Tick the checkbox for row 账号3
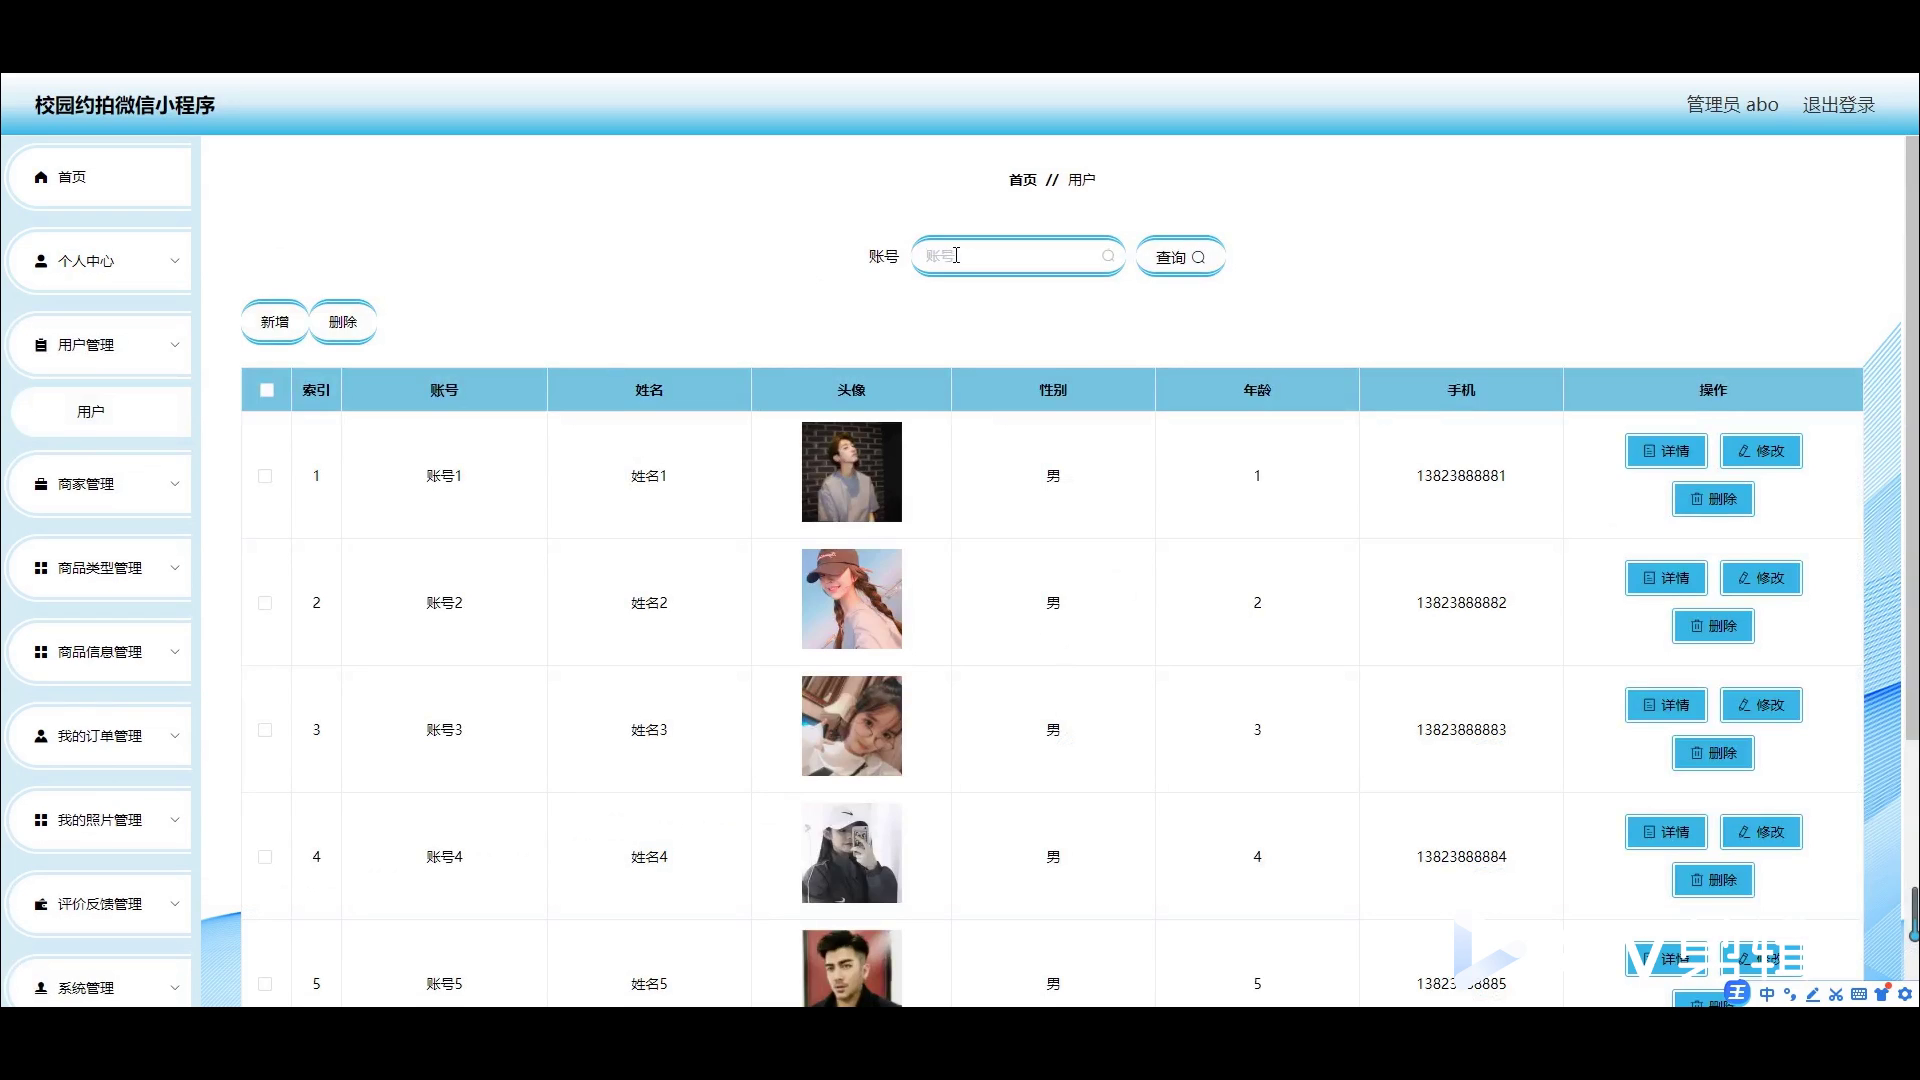This screenshot has height=1080, width=1920. point(265,730)
